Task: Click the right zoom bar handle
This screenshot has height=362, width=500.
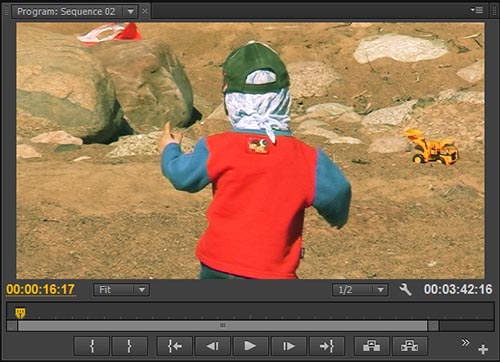Action: 433,326
